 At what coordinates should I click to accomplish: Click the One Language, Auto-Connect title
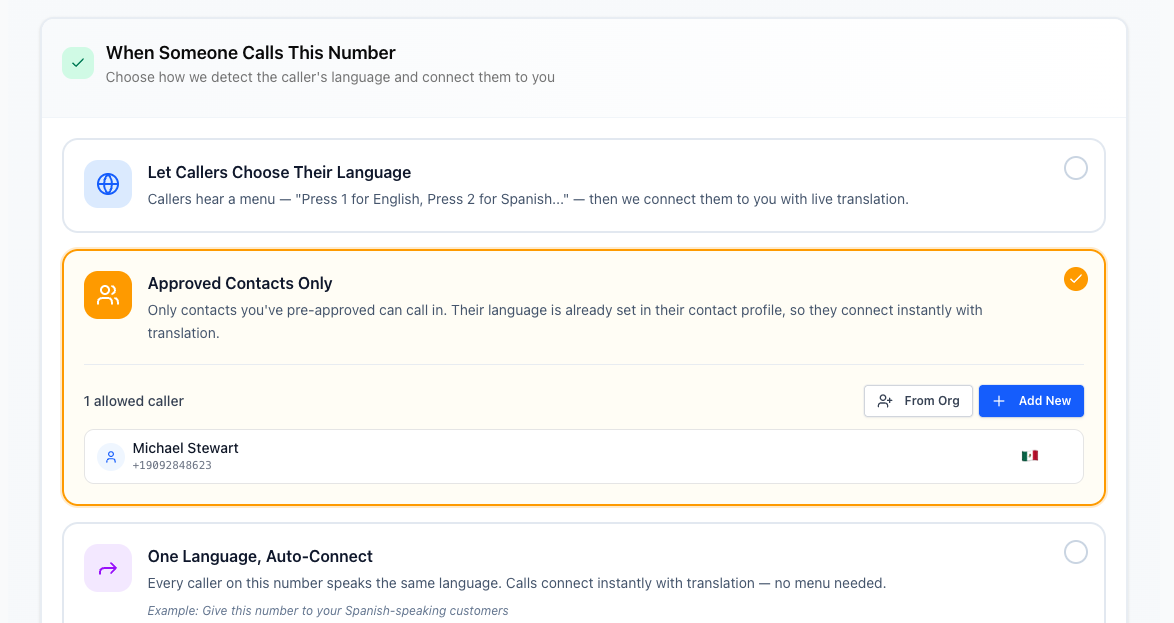tap(260, 556)
